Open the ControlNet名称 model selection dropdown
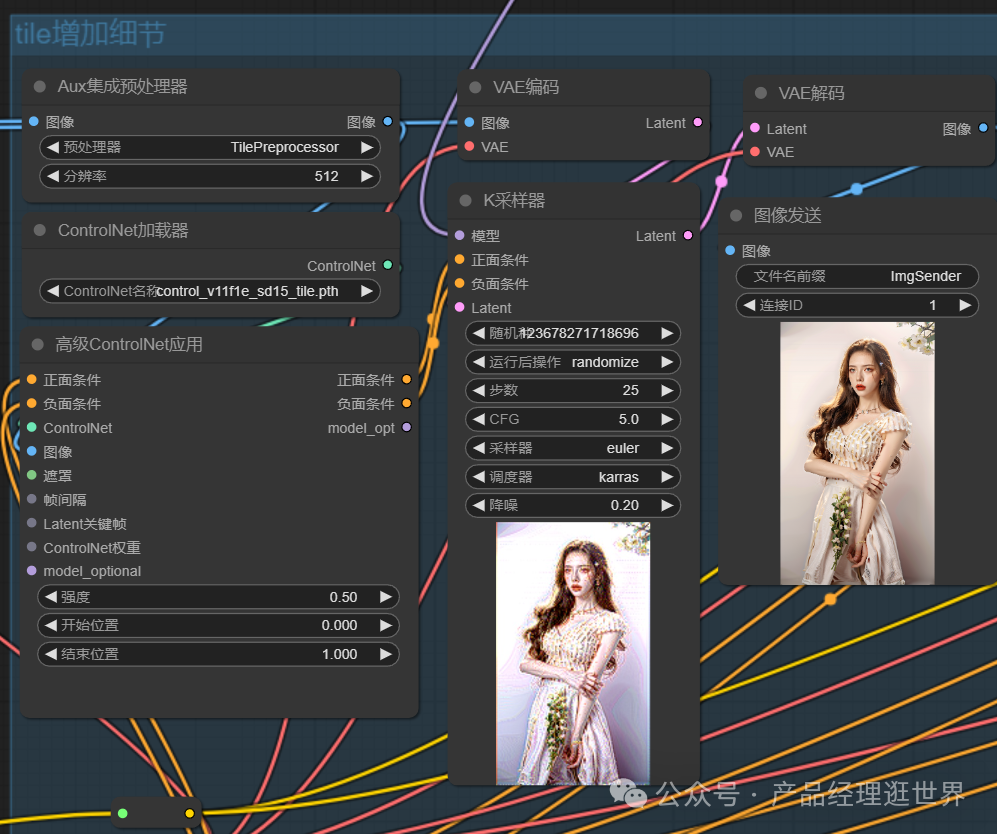Image resolution: width=997 pixels, height=834 pixels. tap(210, 293)
